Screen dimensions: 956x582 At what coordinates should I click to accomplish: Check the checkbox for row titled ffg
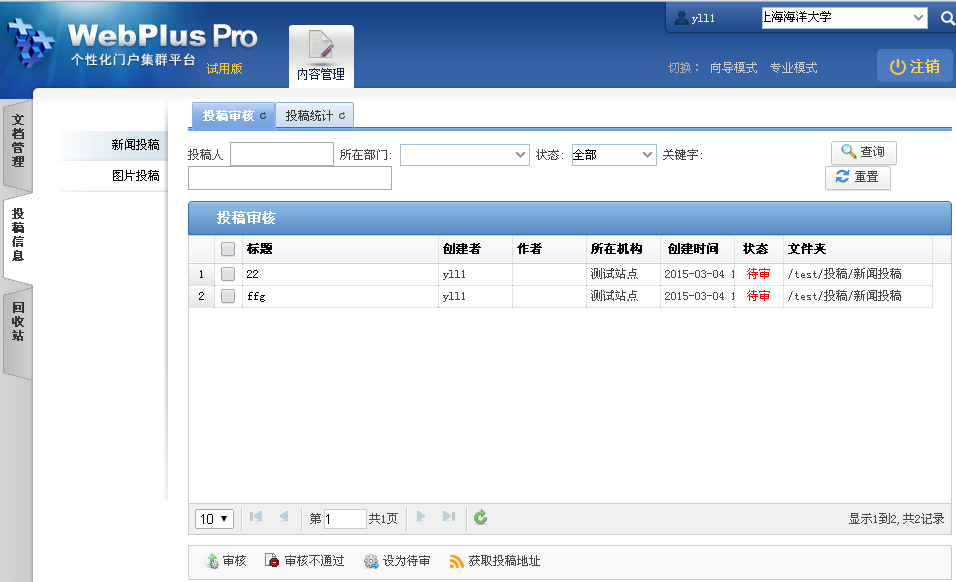[228, 296]
